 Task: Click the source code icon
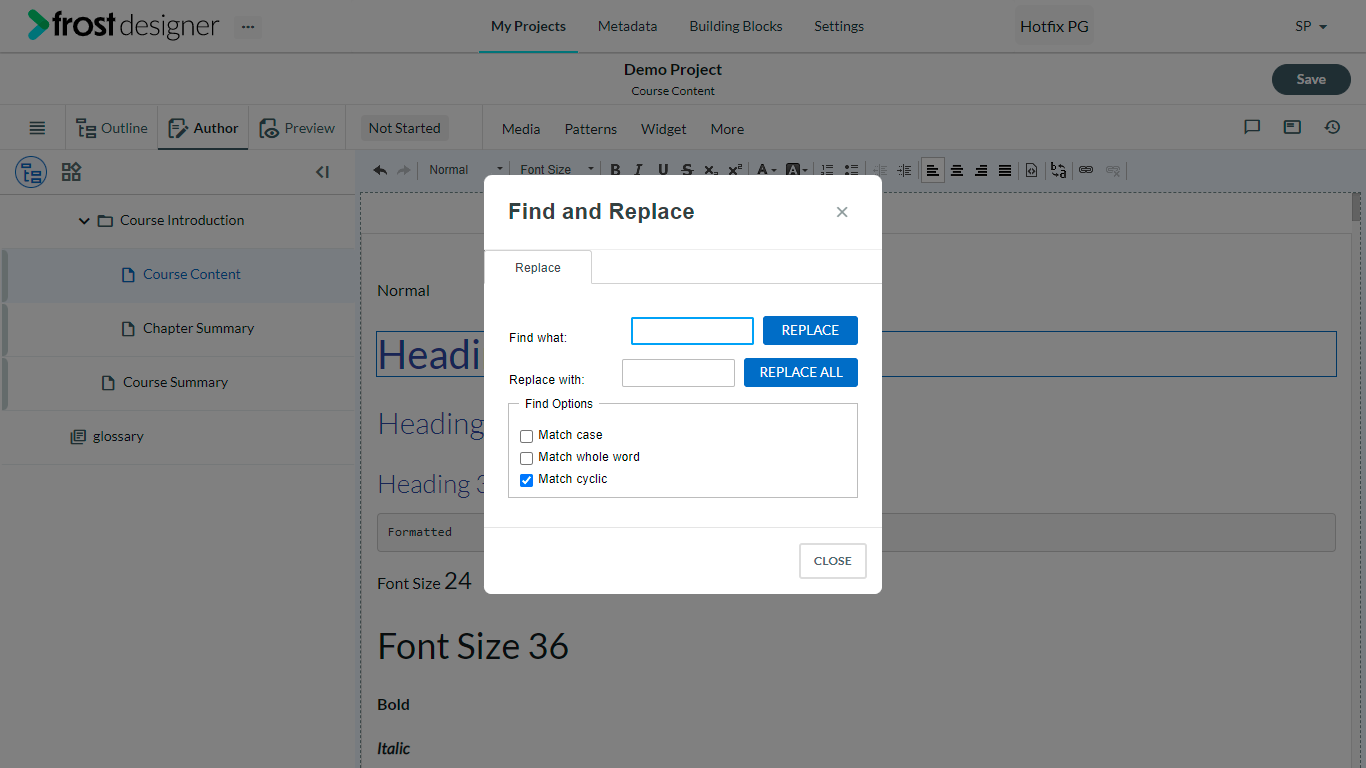[1032, 170]
